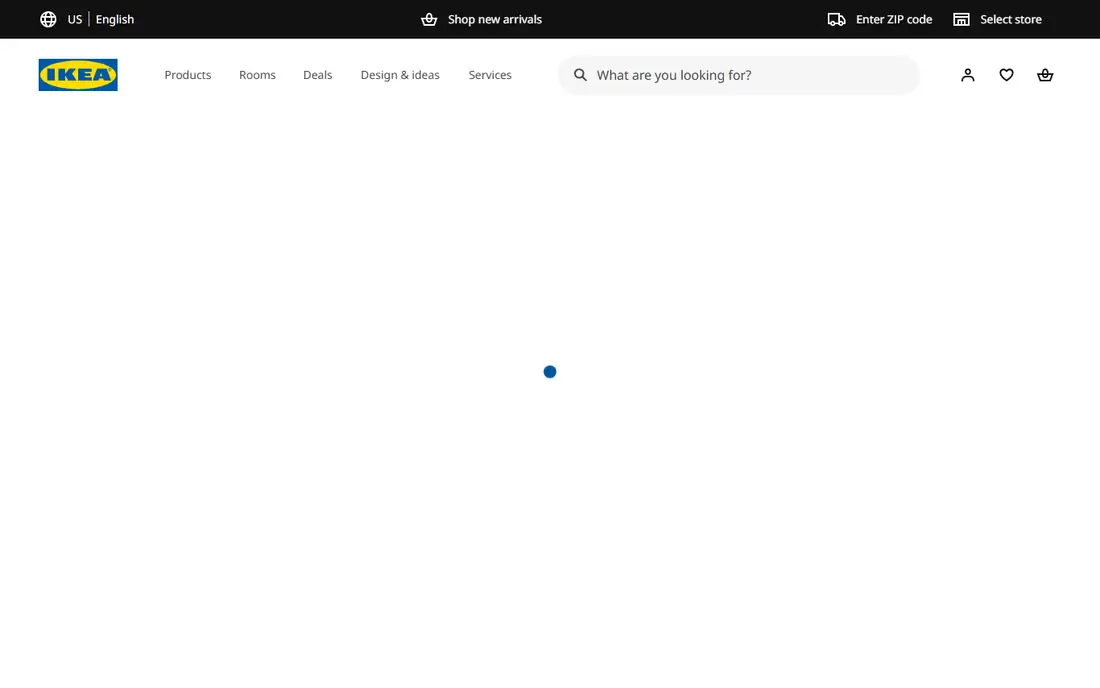Open the favorites heart icon
This screenshot has width=1100, height=688.
(x=1006, y=75)
